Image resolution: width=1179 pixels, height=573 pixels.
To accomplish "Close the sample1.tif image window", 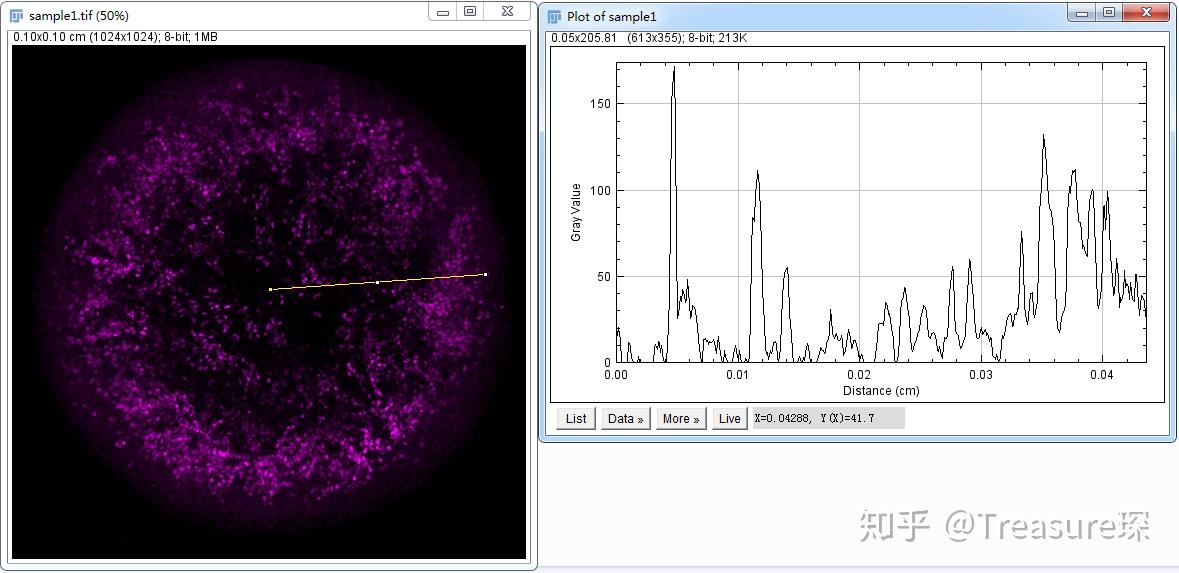I will pos(507,12).
